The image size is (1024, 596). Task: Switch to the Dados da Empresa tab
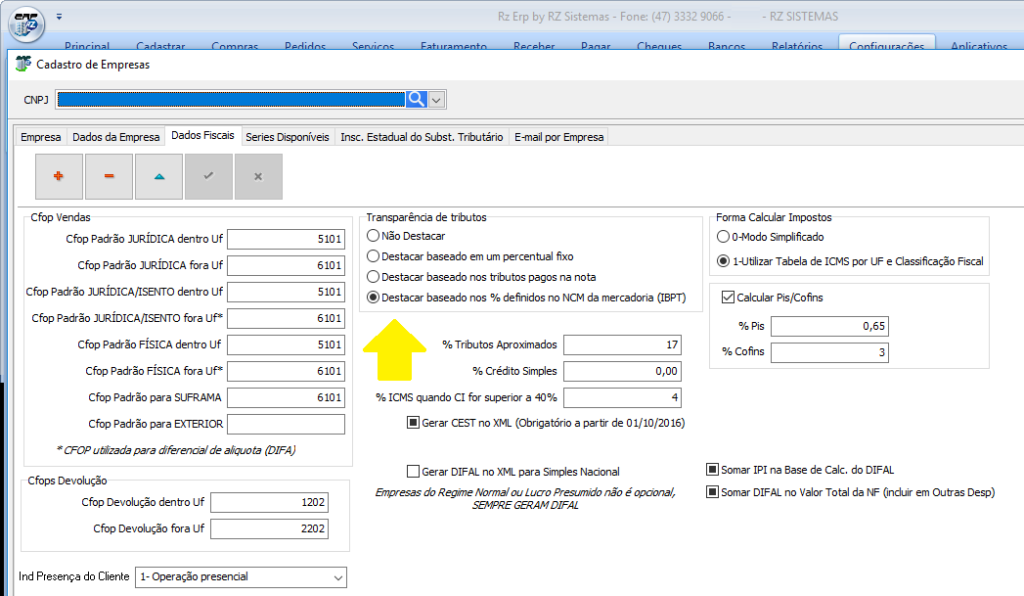tap(116, 137)
